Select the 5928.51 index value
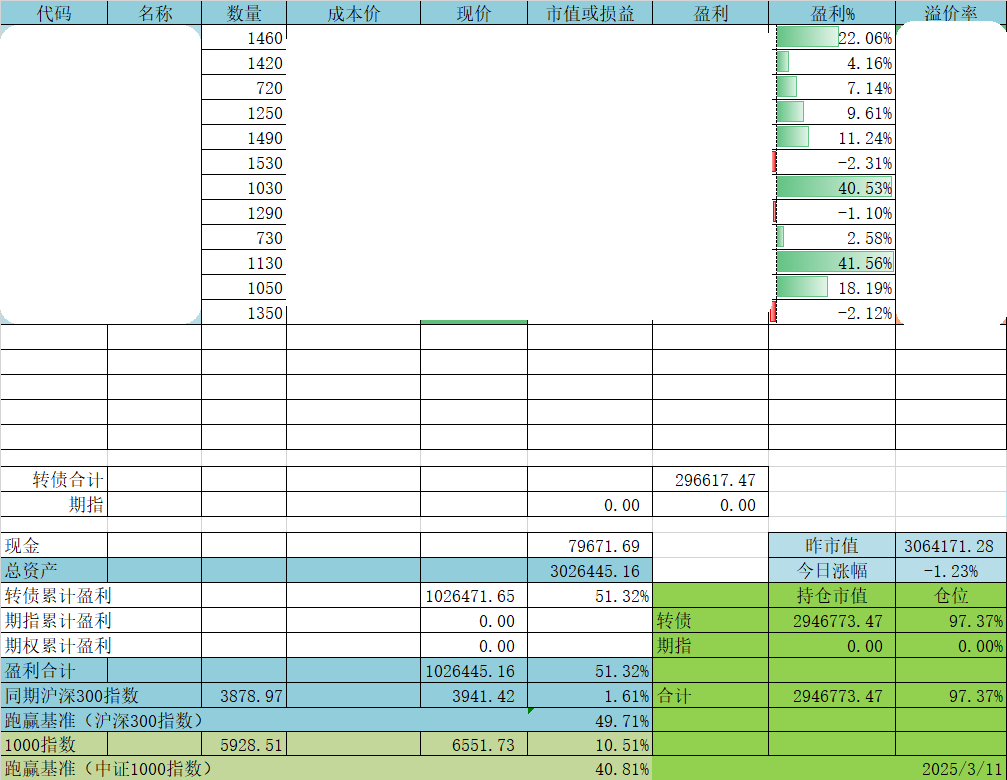 coord(244,744)
